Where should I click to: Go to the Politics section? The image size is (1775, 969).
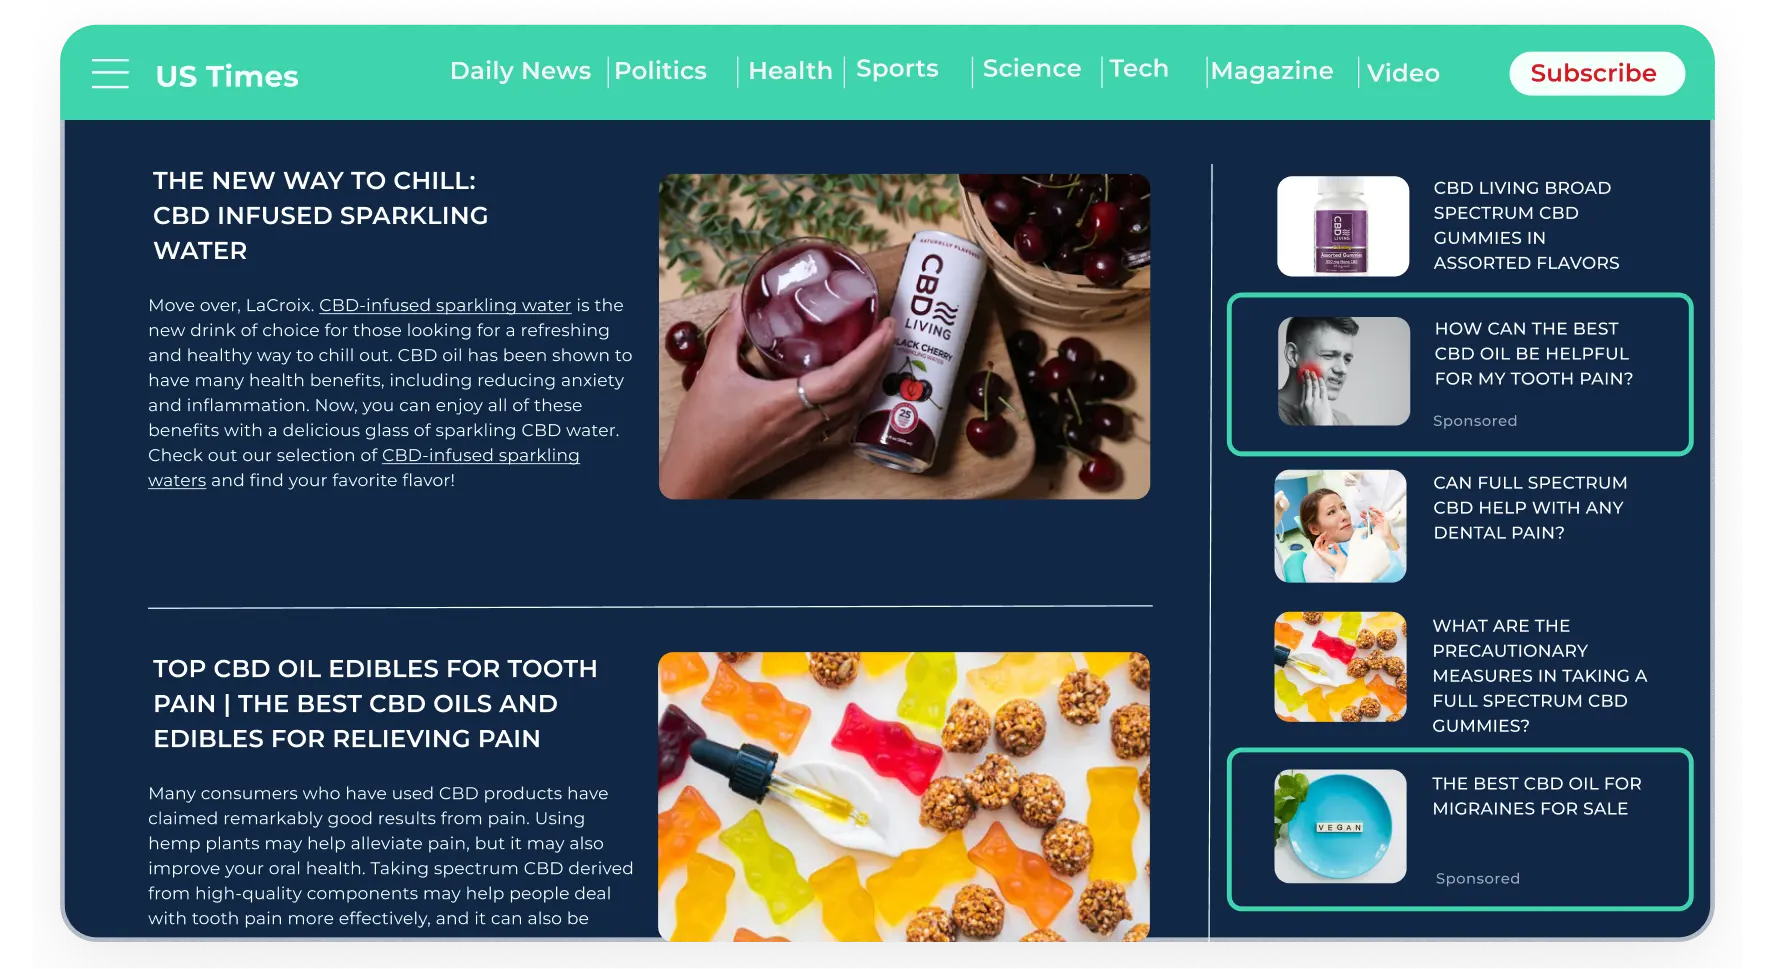tap(660, 71)
